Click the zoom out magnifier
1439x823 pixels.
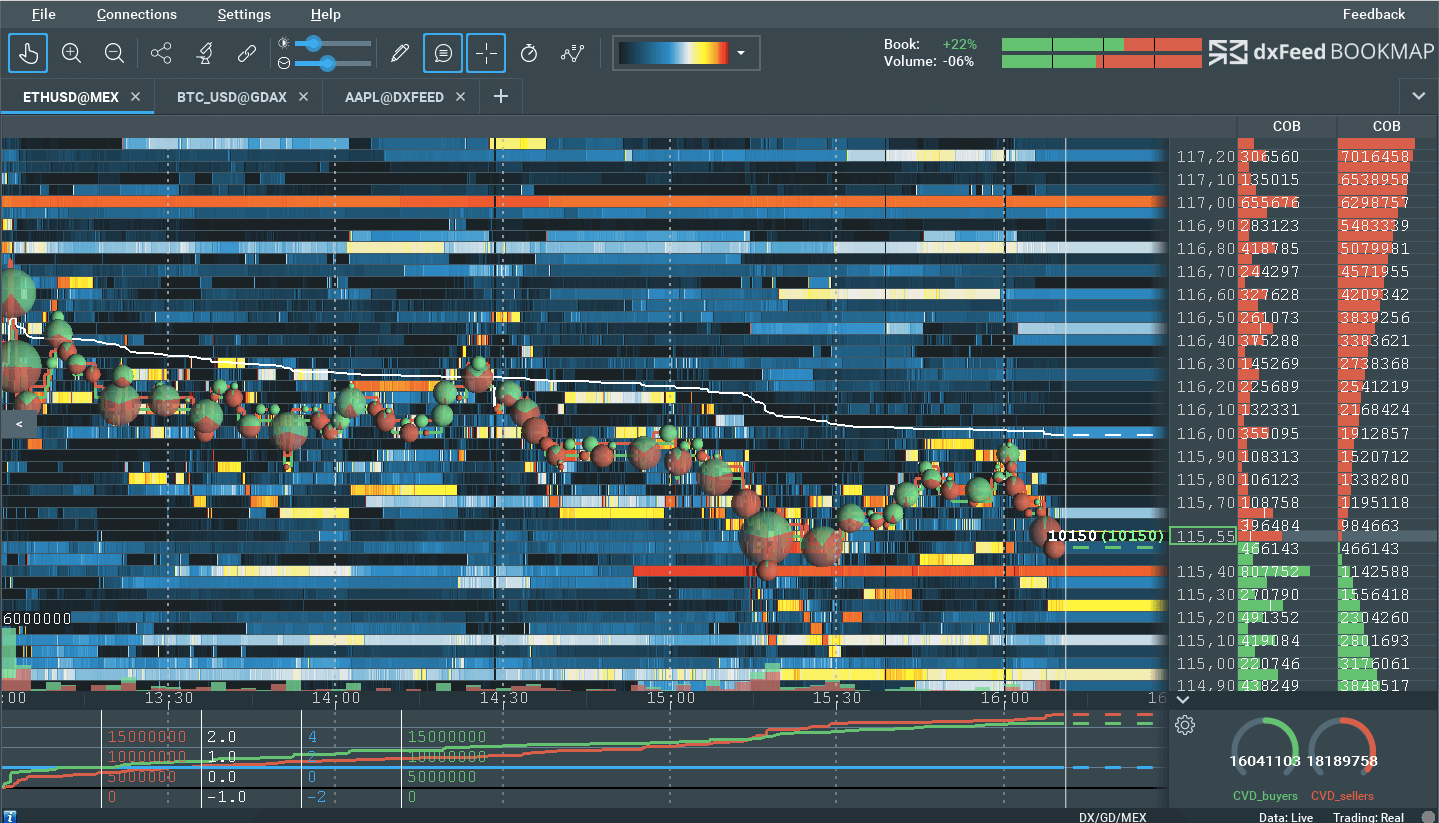[114, 53]
